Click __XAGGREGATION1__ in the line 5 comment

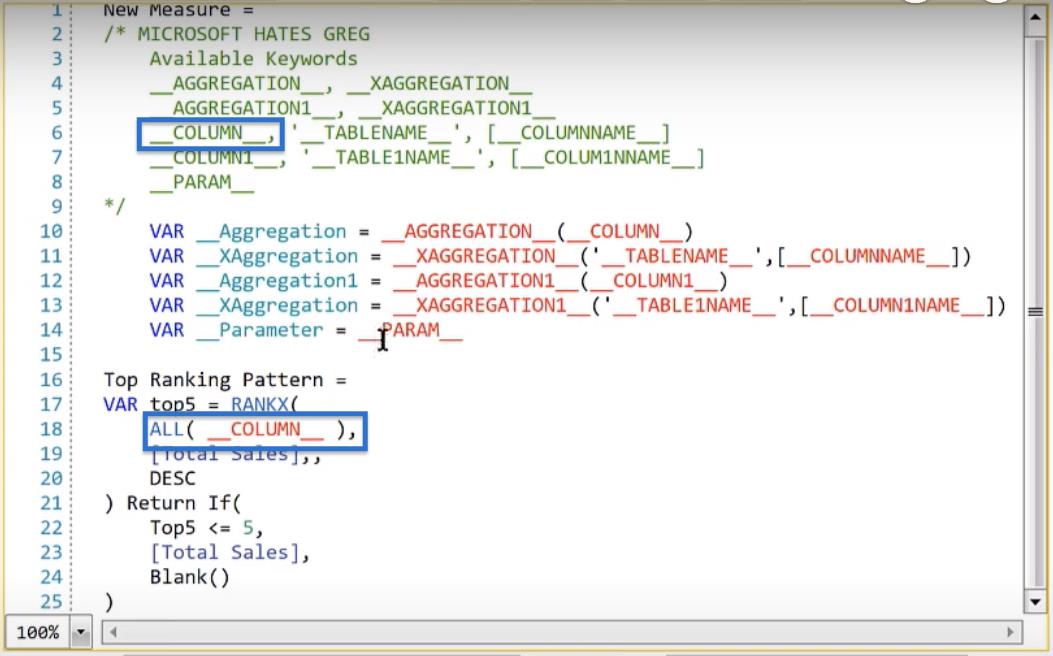[x=457, y=108]
